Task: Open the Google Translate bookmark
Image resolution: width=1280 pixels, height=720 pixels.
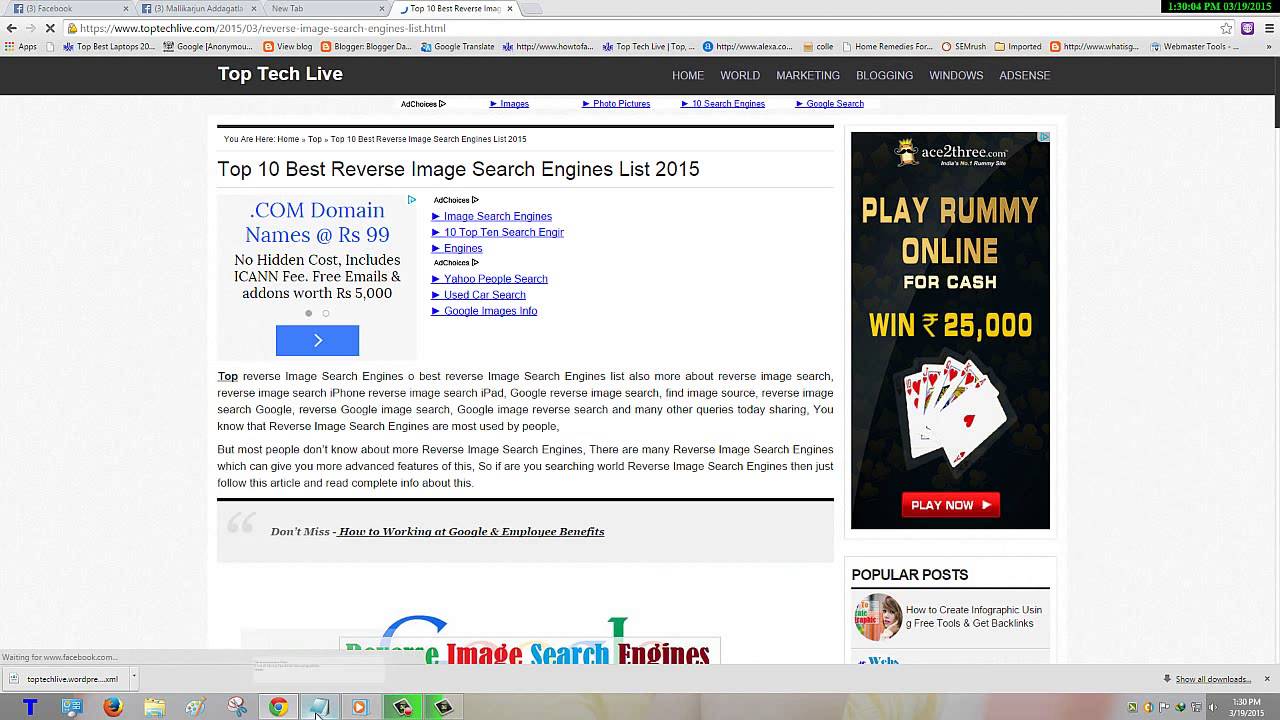Action: pyautogui.click(x=457, y=46)
